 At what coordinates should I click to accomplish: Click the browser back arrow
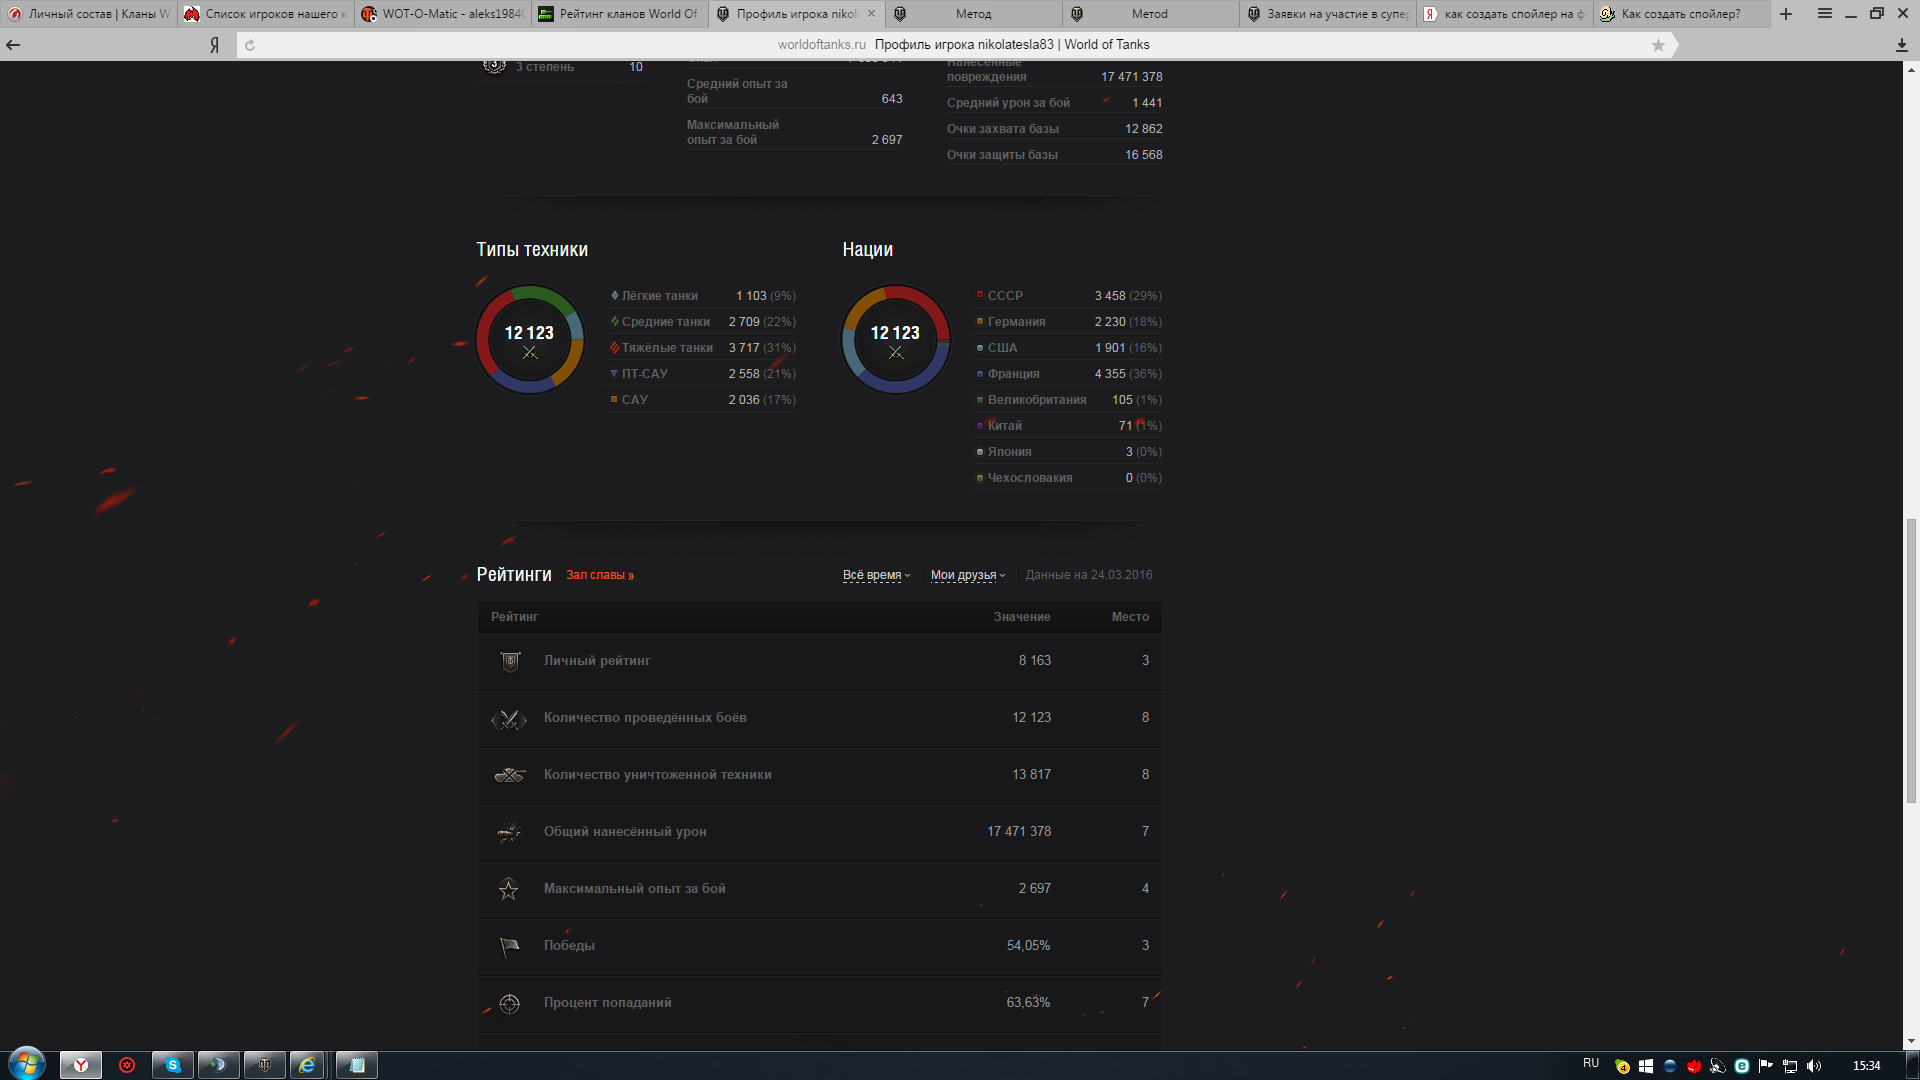point(13,45)
